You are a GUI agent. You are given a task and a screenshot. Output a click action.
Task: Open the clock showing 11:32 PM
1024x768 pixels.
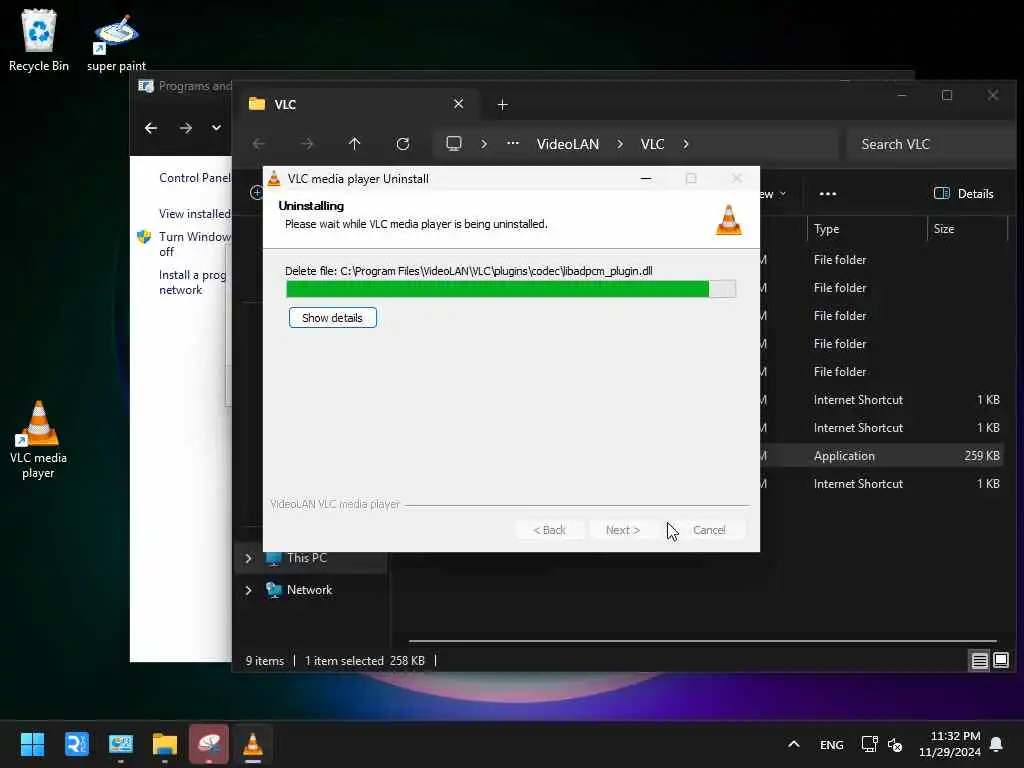click(x=950, y=744)
